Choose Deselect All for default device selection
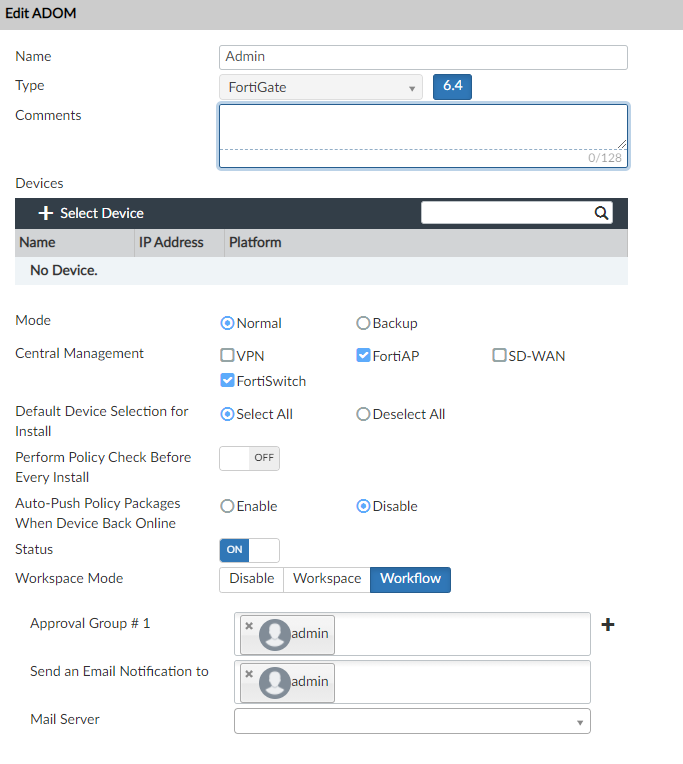This screenshot has width=683, height=764. [363, 414]
